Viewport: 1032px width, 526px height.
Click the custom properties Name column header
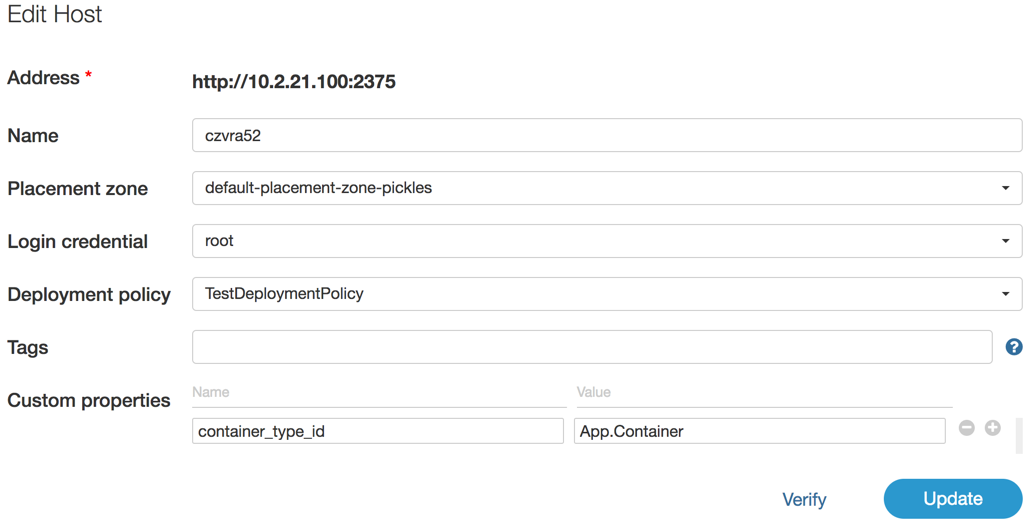tap(211, 392)
